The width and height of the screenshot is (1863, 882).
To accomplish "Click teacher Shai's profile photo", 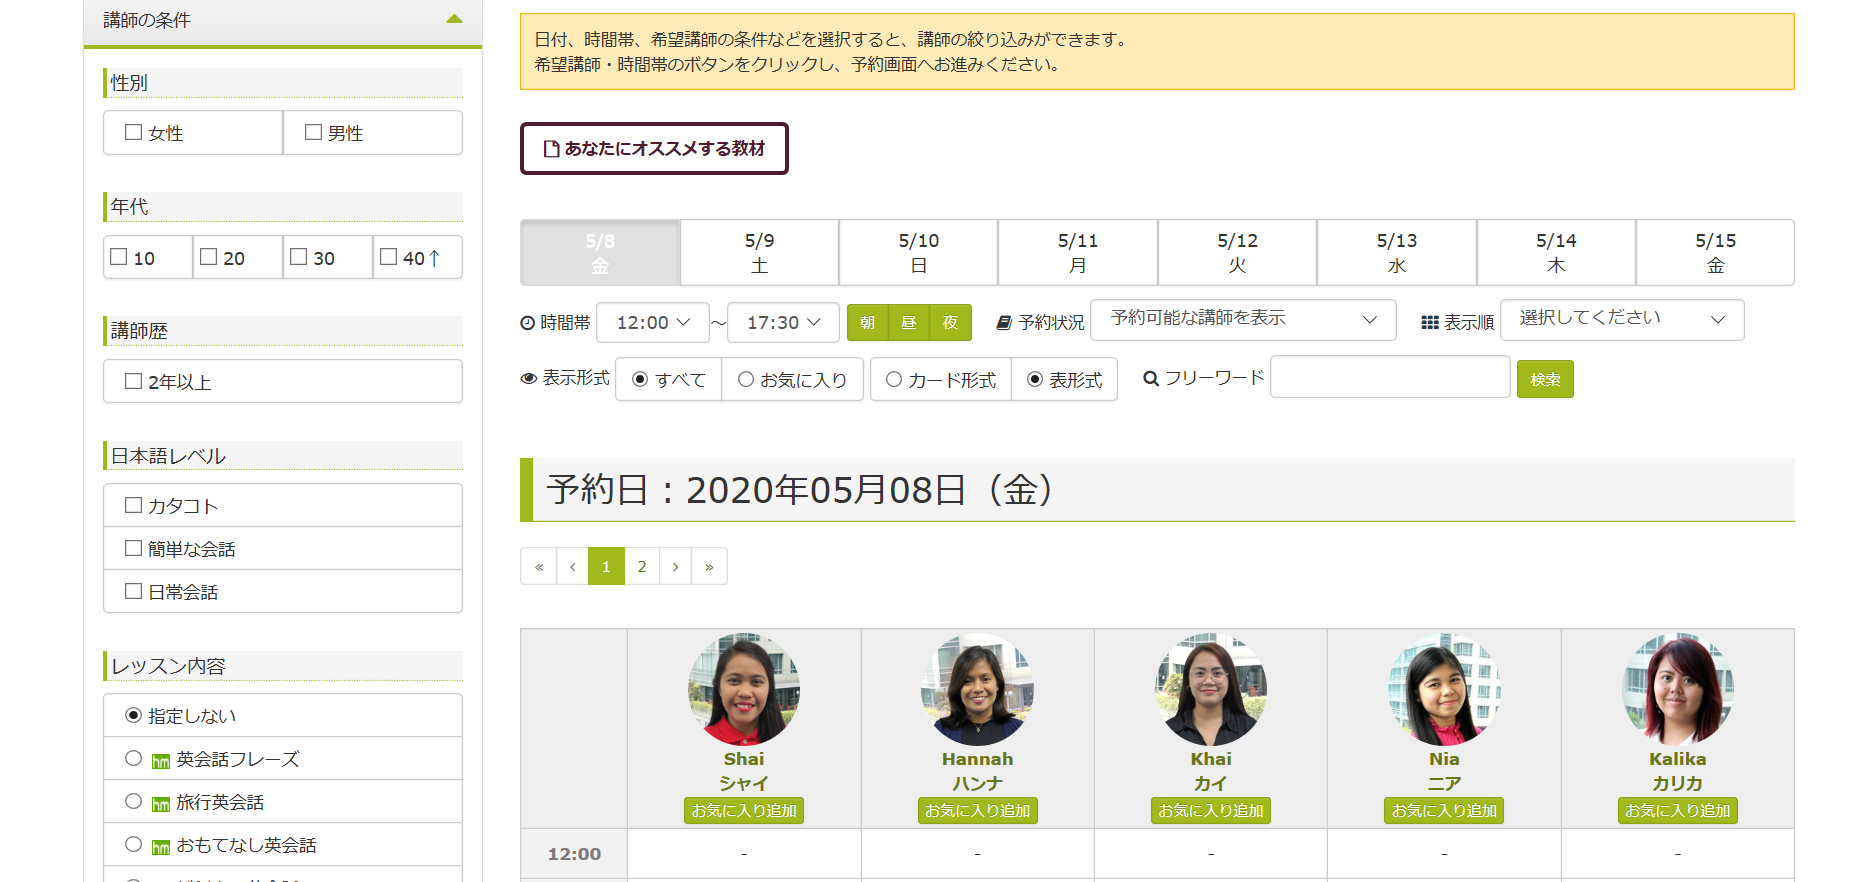I will point(743,689).
